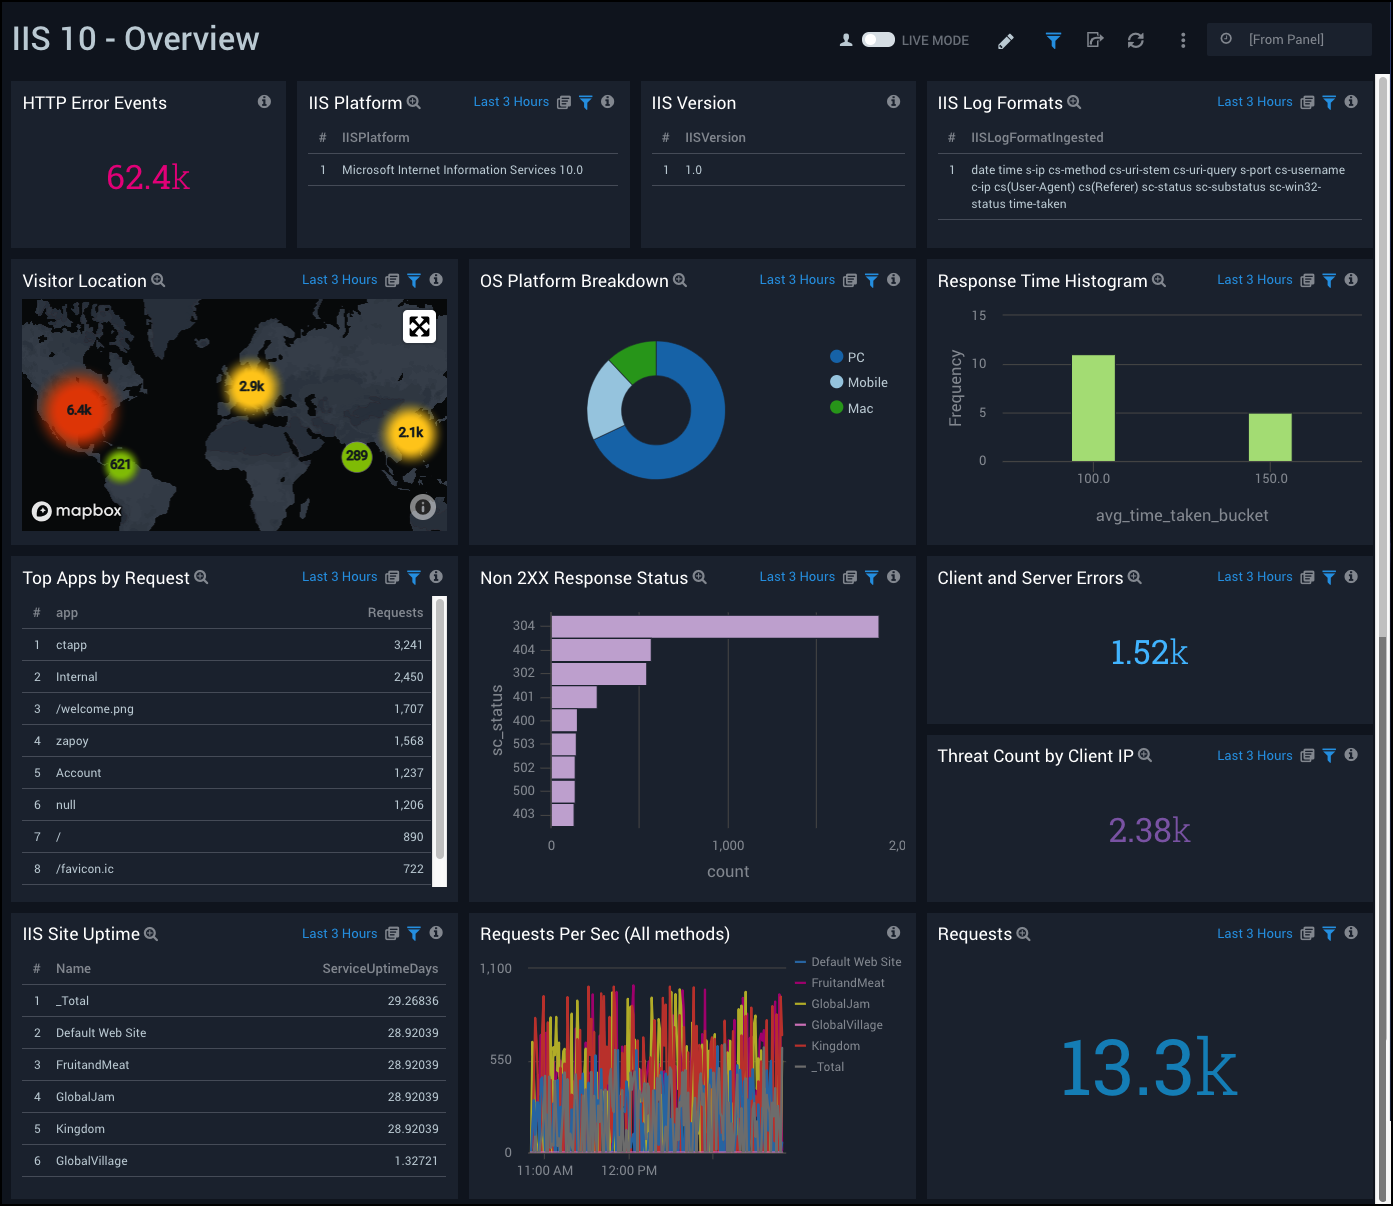Change Client and Server Errors Last 3 Hours
Image resolution: width=1393 pixels, height=1206 pixels.
[1255, 577]
